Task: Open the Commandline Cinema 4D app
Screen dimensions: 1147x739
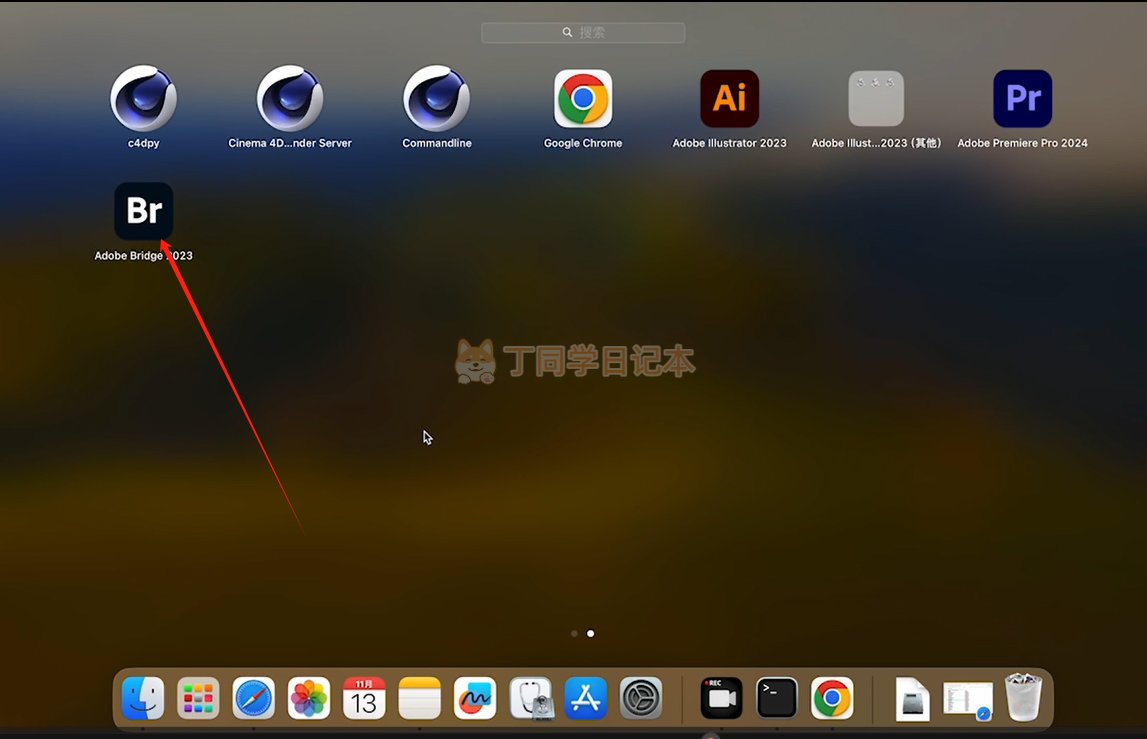Action: (x=437, y=99)
